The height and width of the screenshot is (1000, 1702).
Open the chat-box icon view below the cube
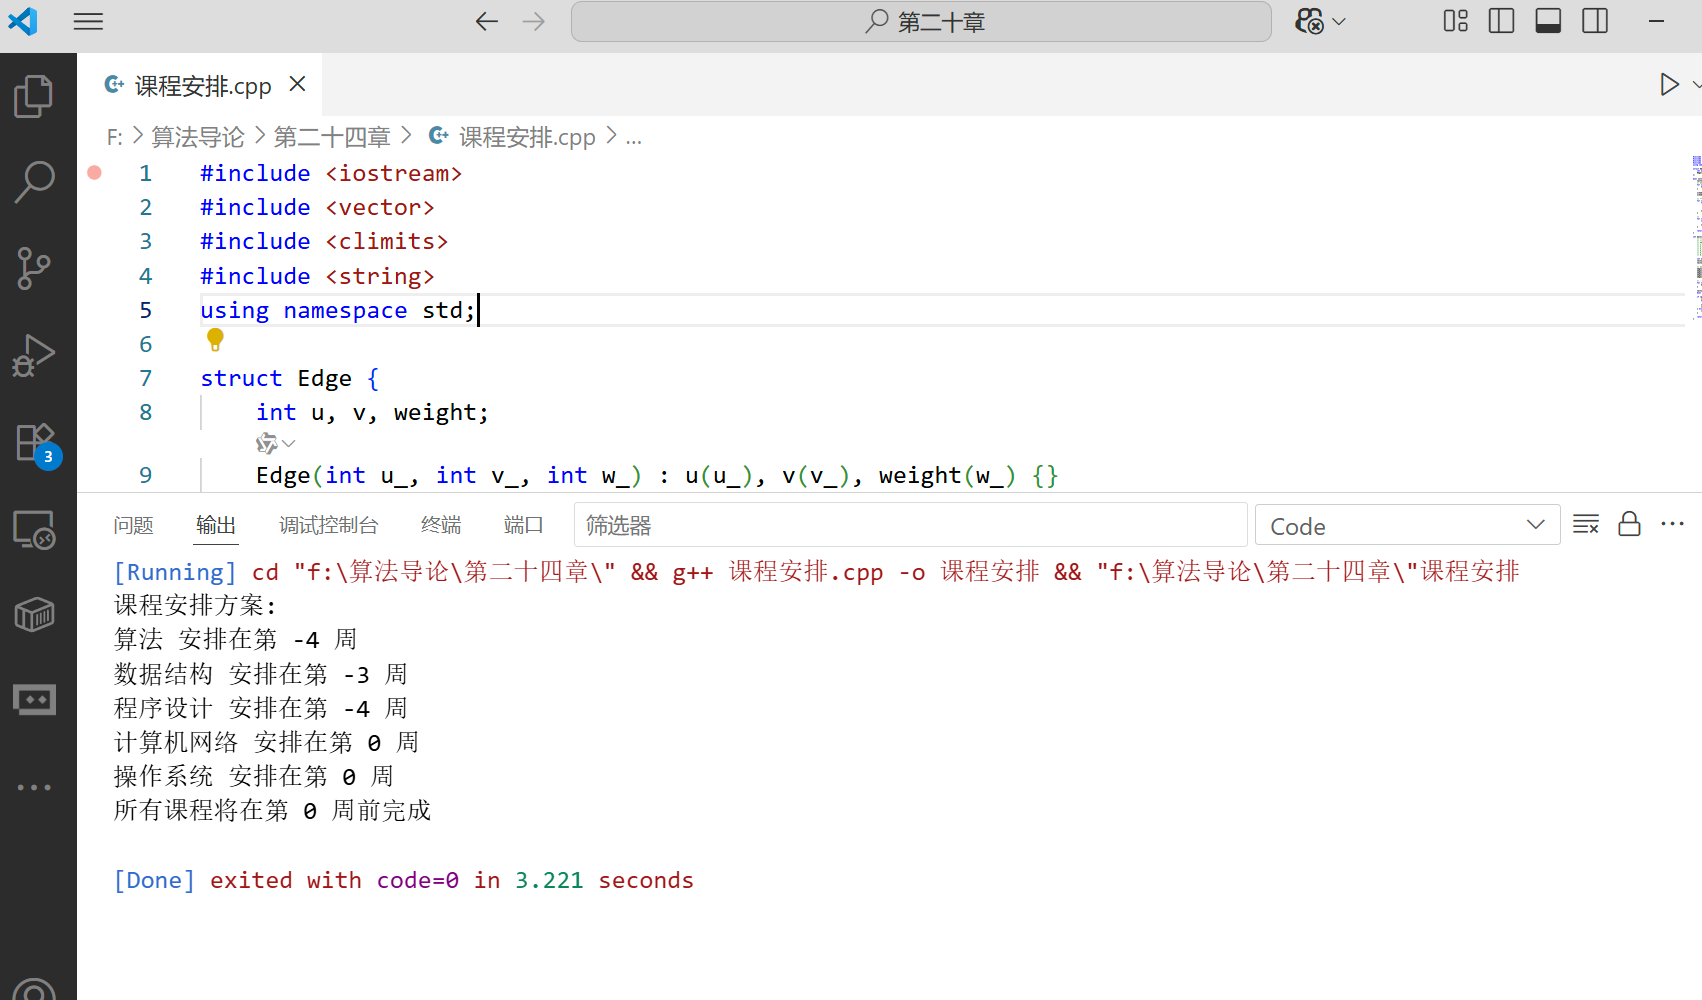coord(34,700)
